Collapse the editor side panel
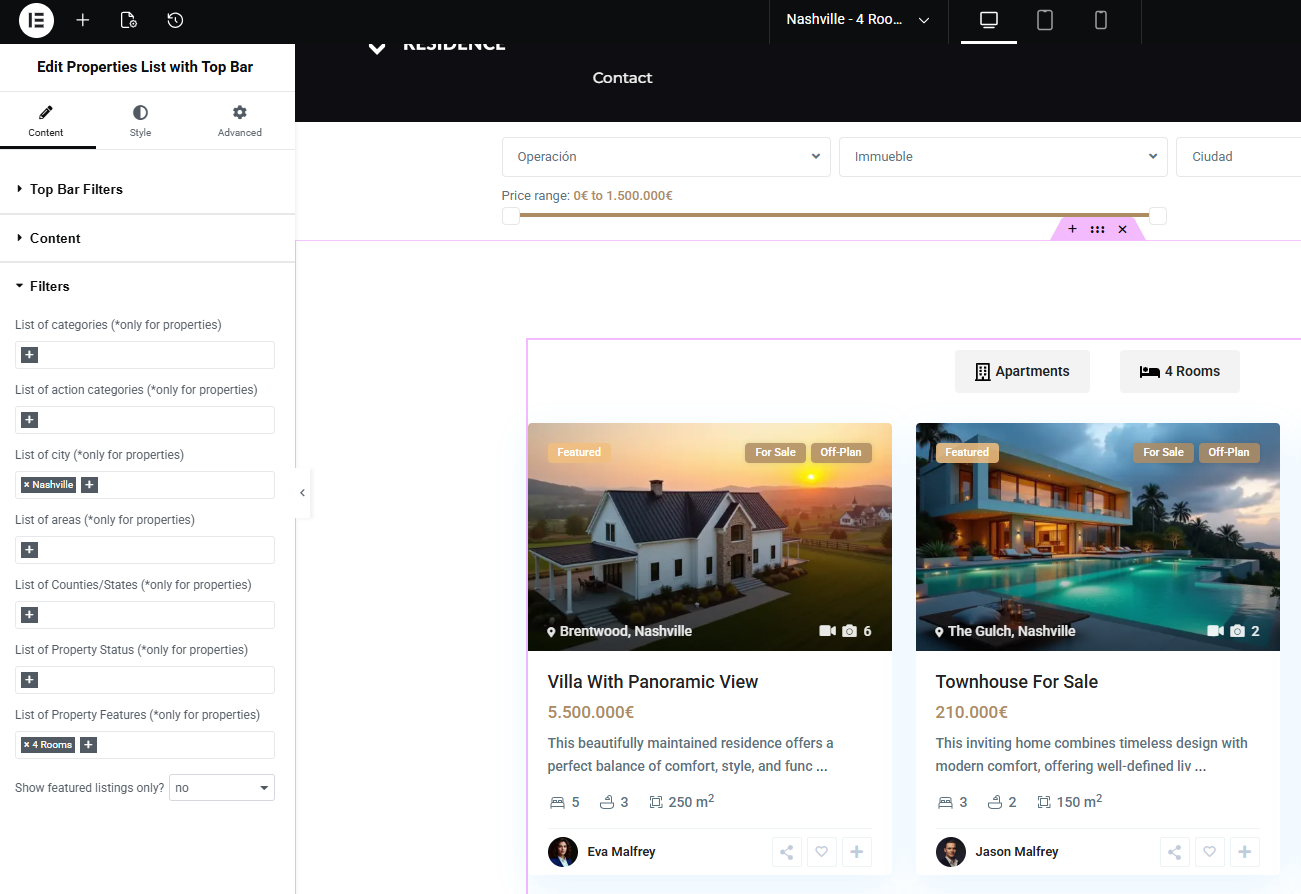1301x894 pixels. (x=302, y=492)
